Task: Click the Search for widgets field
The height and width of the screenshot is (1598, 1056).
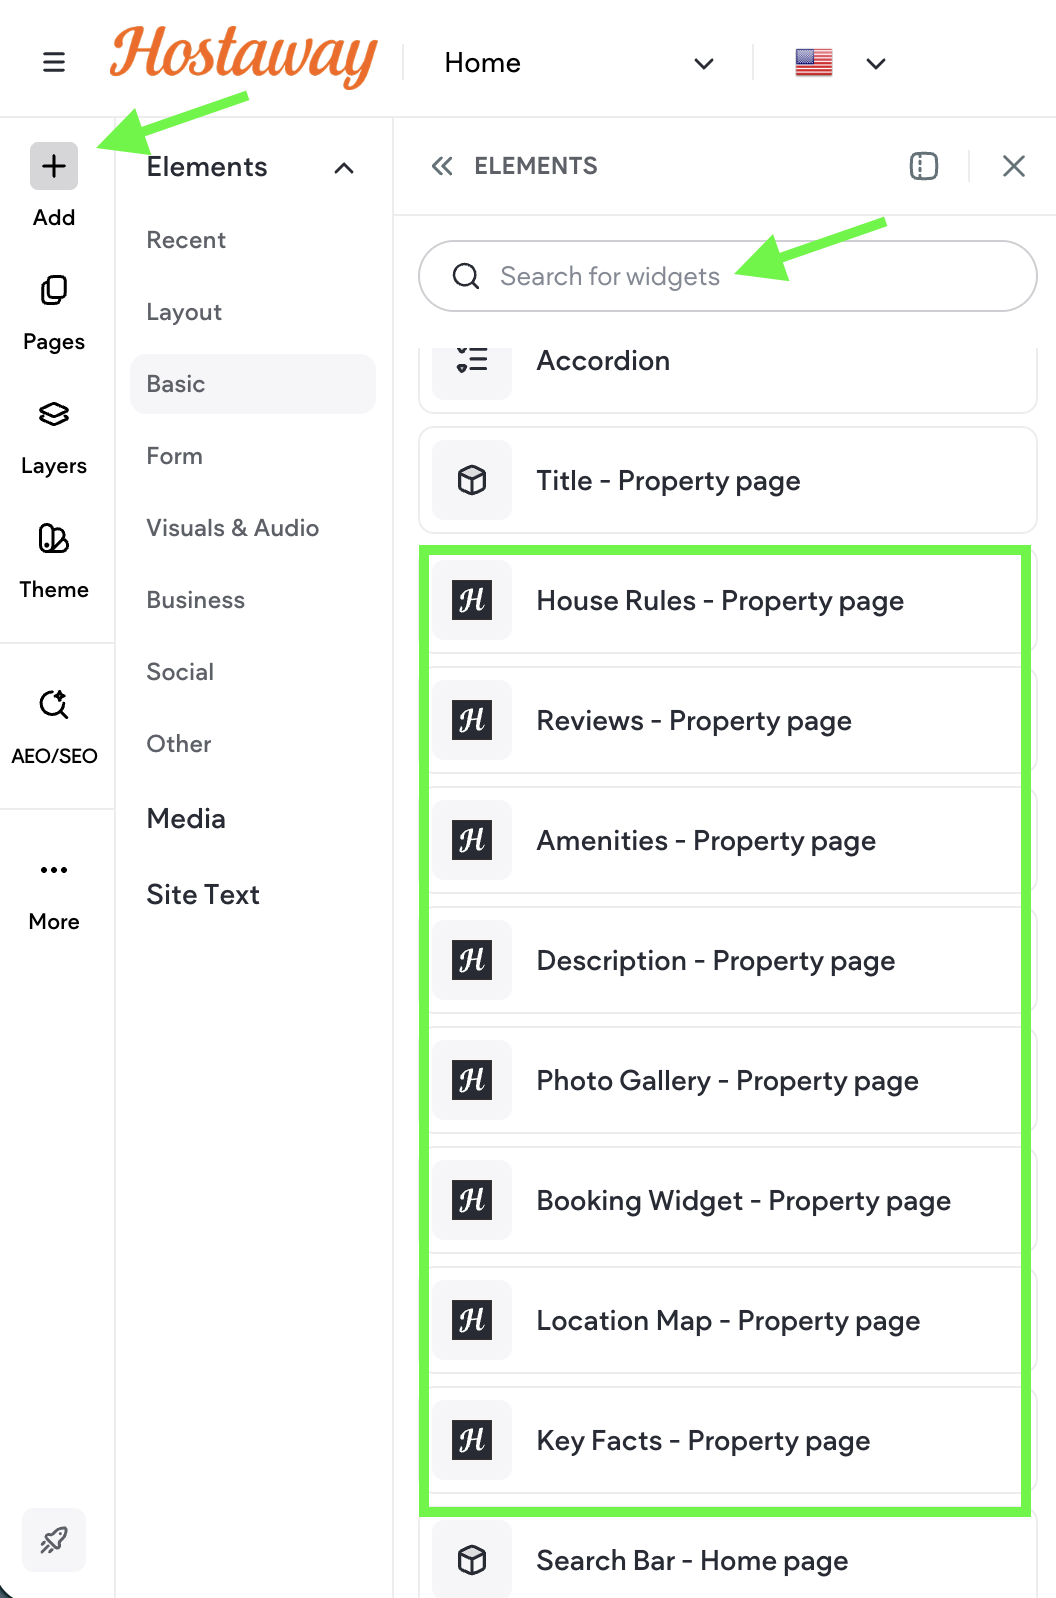Action: coord(728,276)
